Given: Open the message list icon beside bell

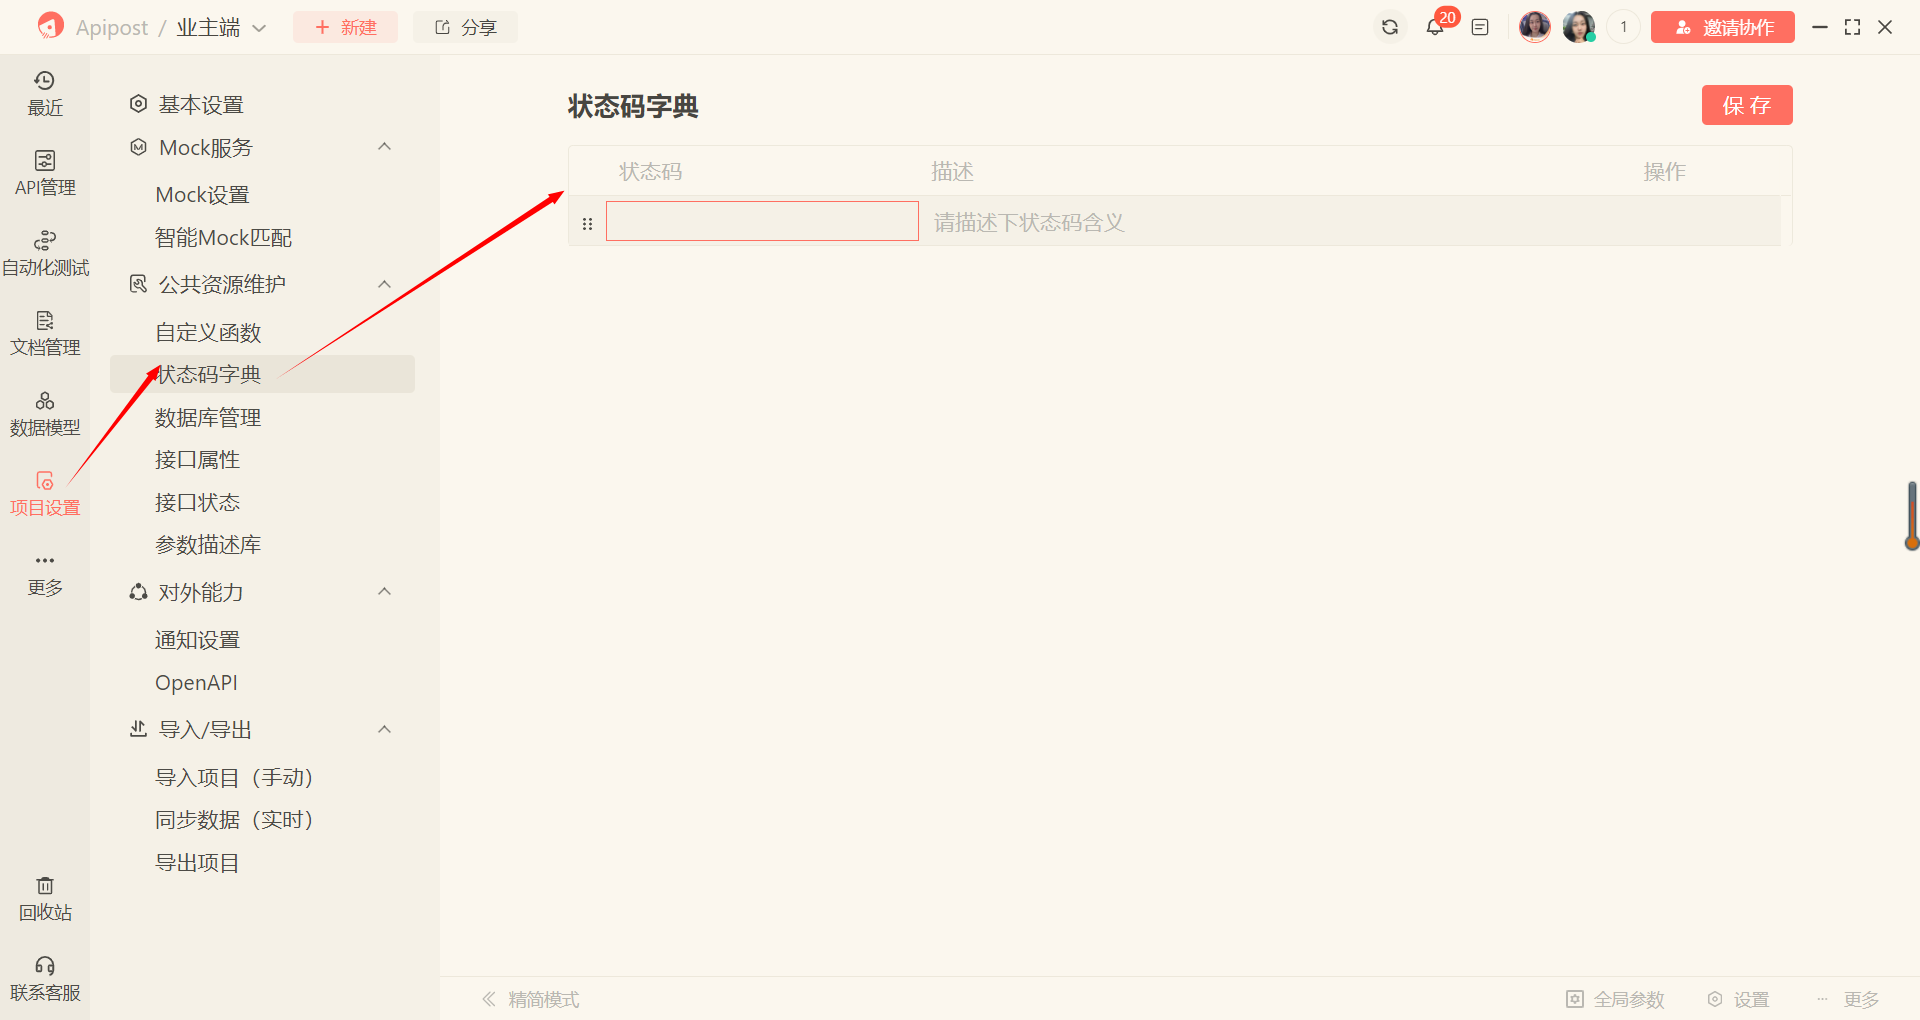Looking at the screenshot, I should pos(1480,27).
